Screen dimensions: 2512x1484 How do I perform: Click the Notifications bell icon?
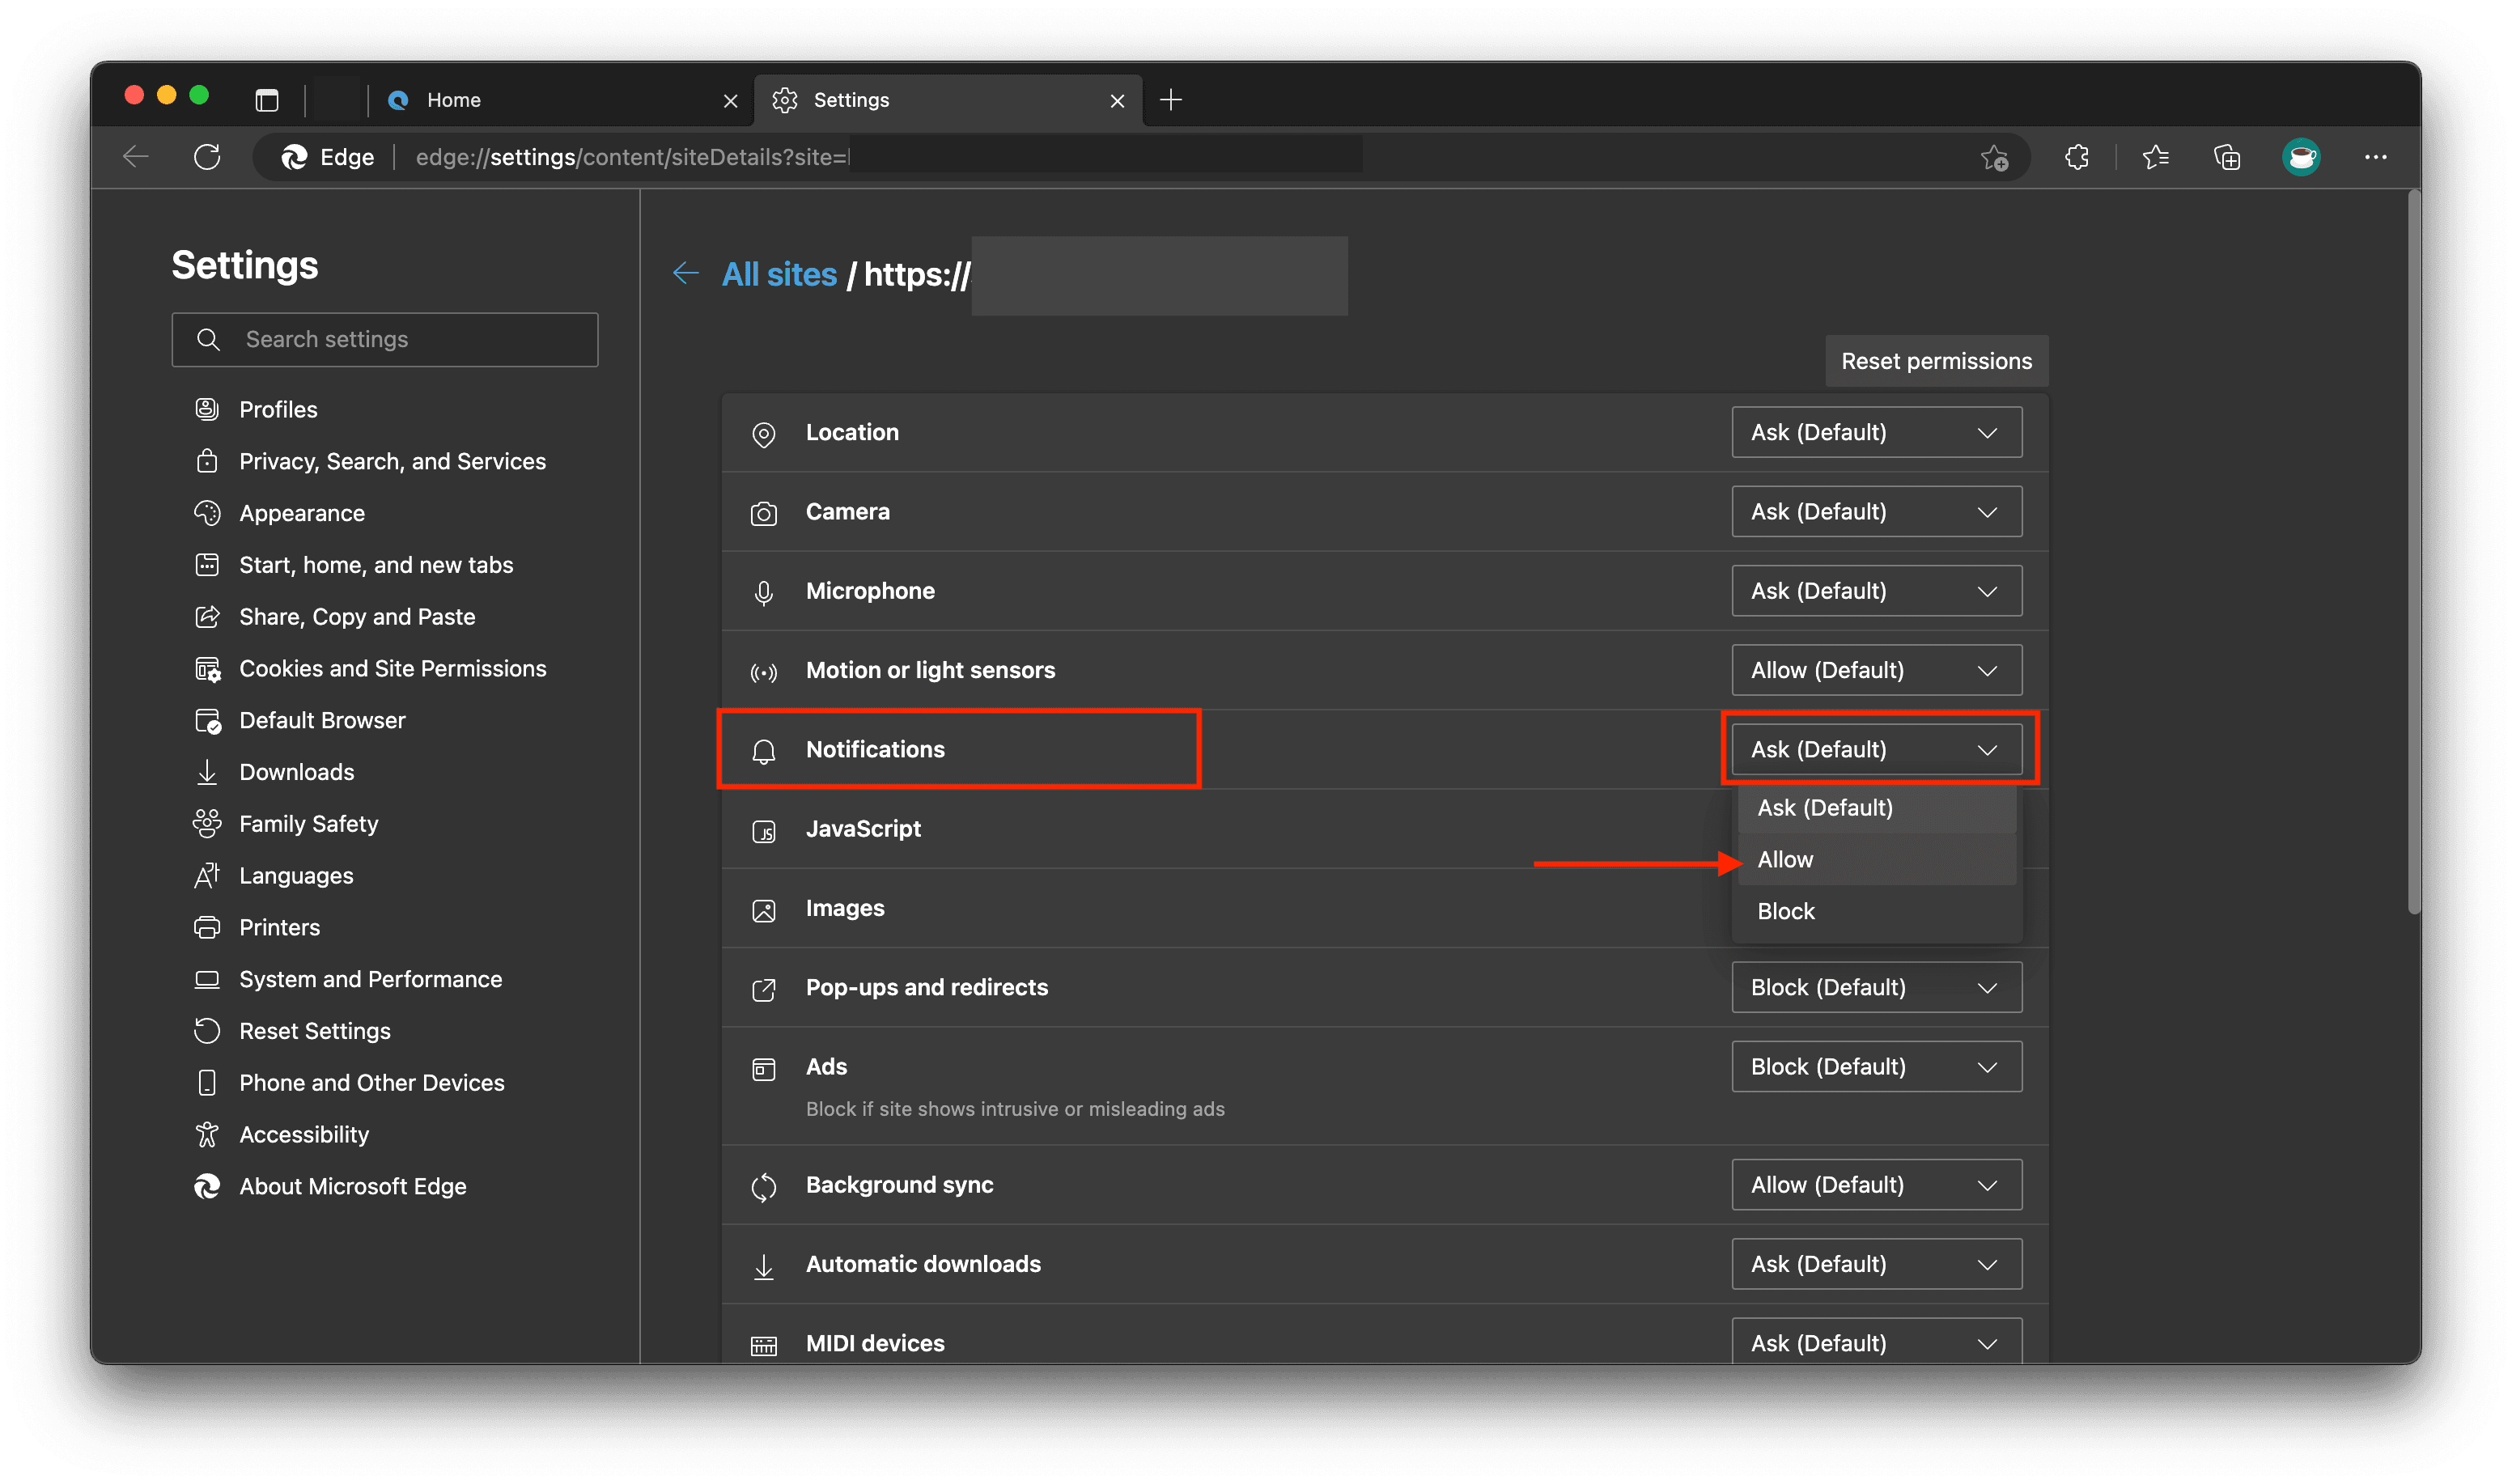coord(764,750)
